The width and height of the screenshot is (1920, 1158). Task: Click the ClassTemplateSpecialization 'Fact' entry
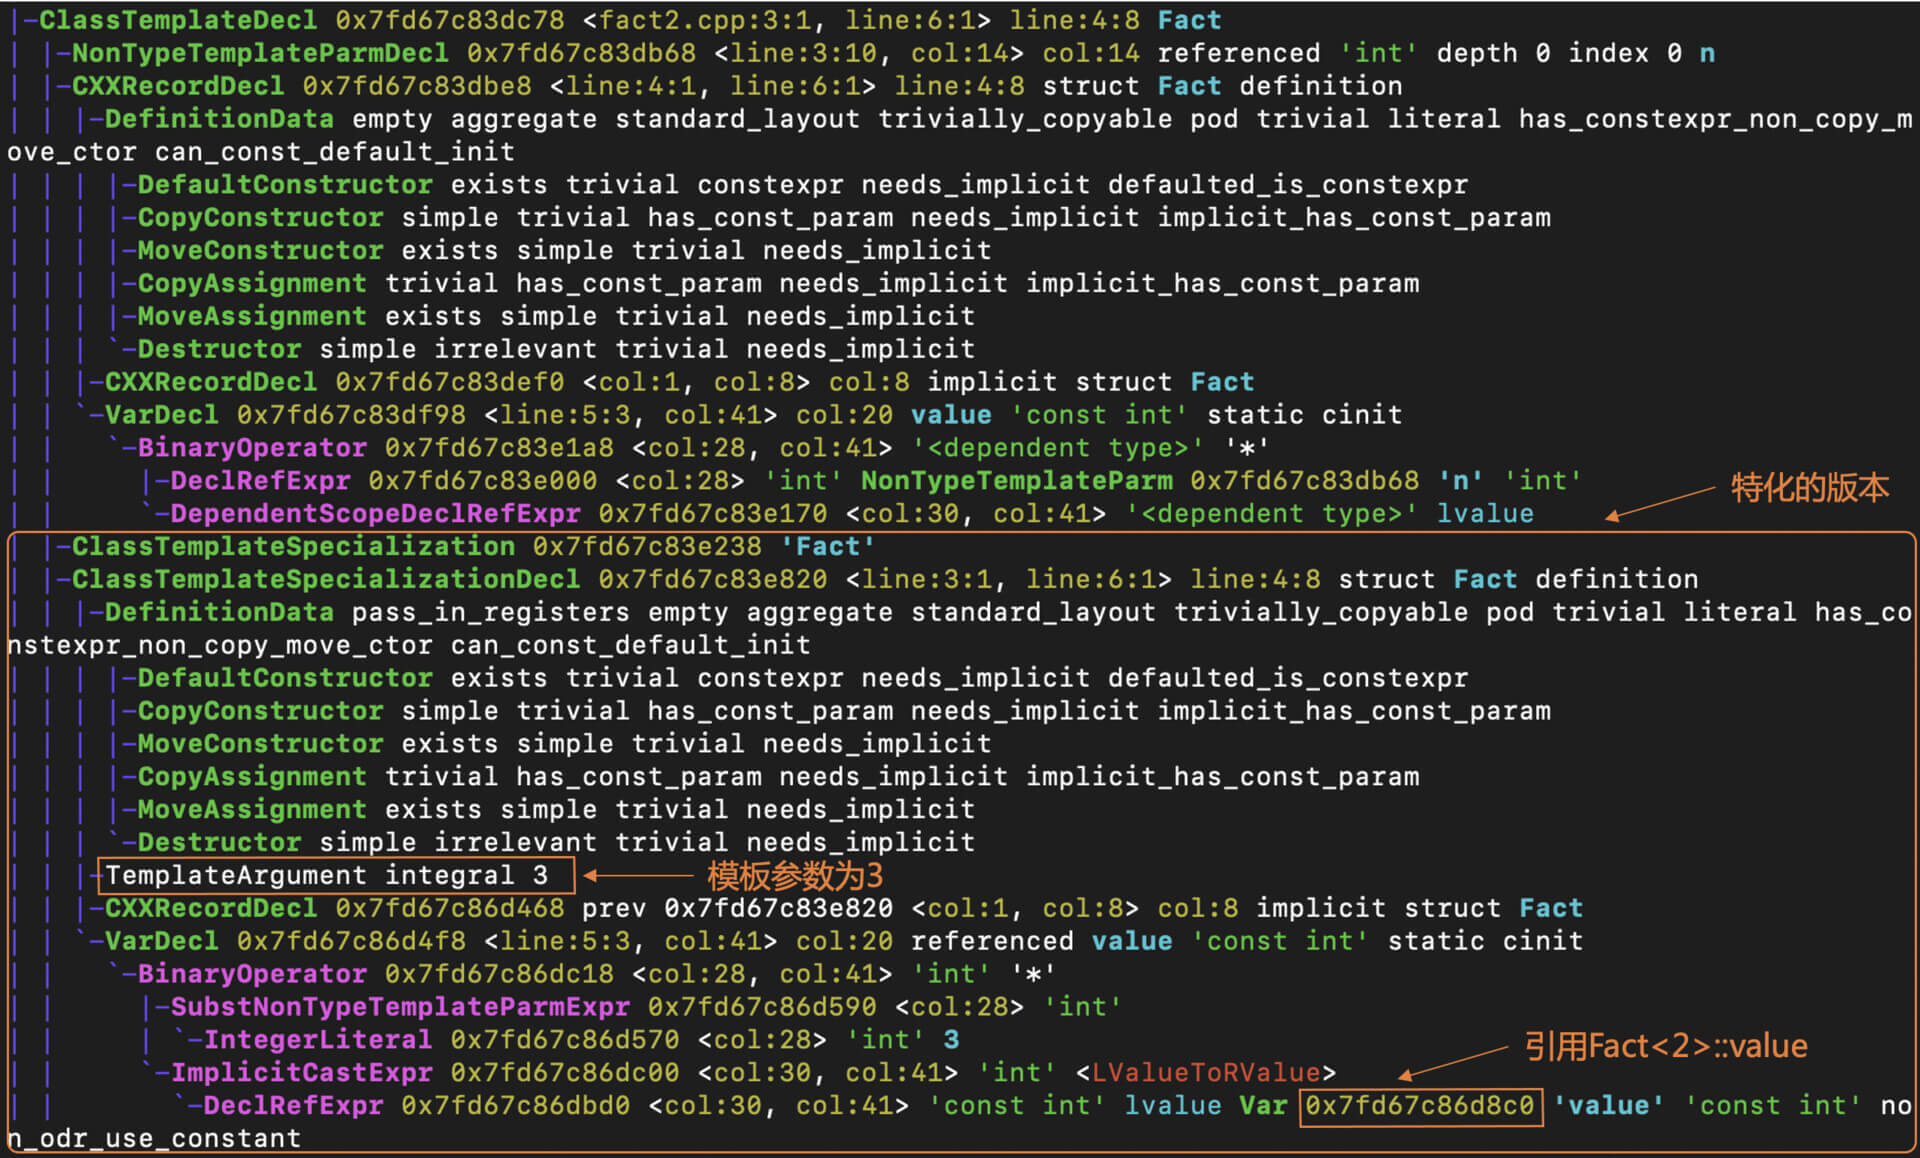coord(293,546)
